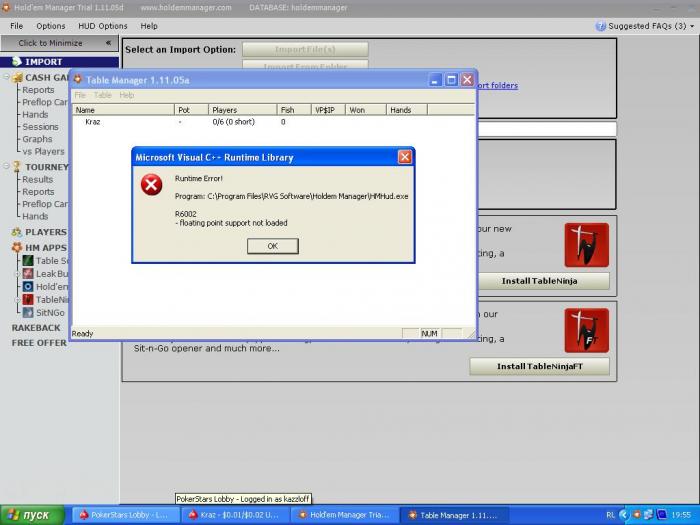
Task: Click OK in the Runtime Error dialog
Action: [272, 246]
